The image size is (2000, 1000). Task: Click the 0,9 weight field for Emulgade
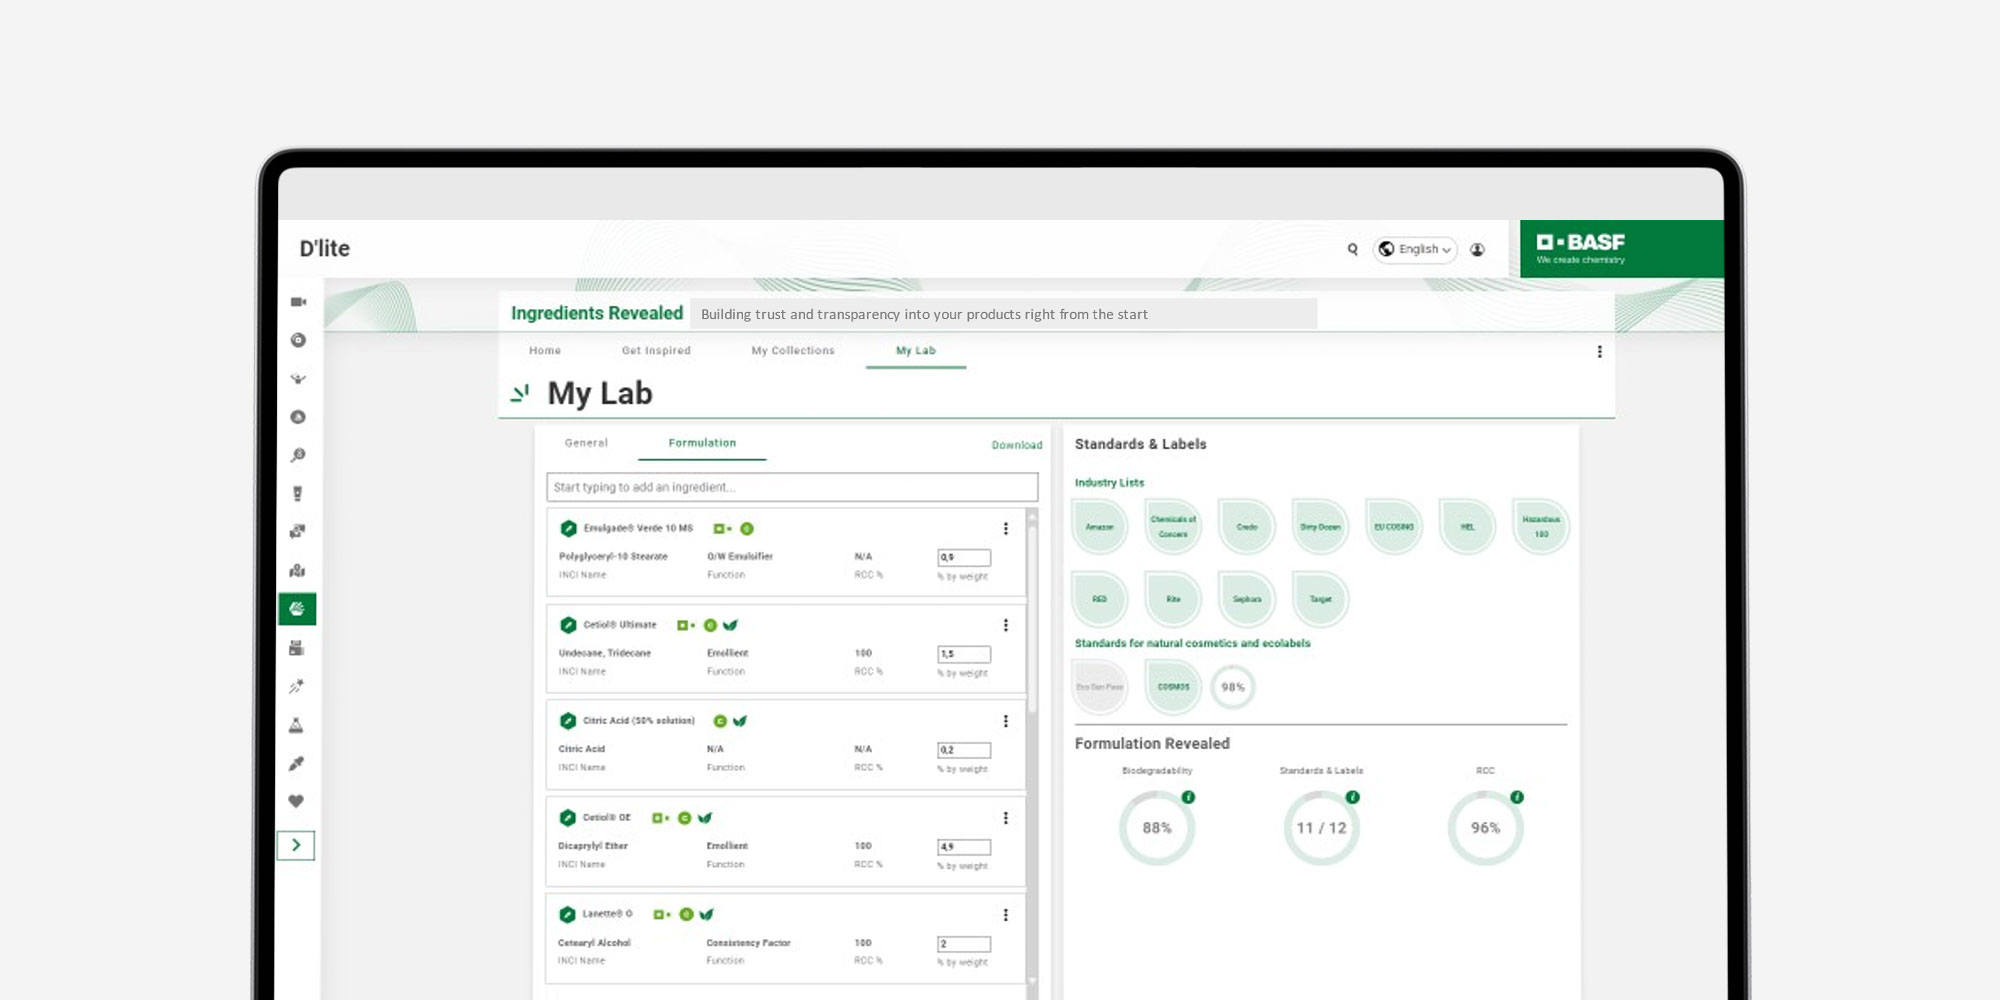(x=964, y=557)
